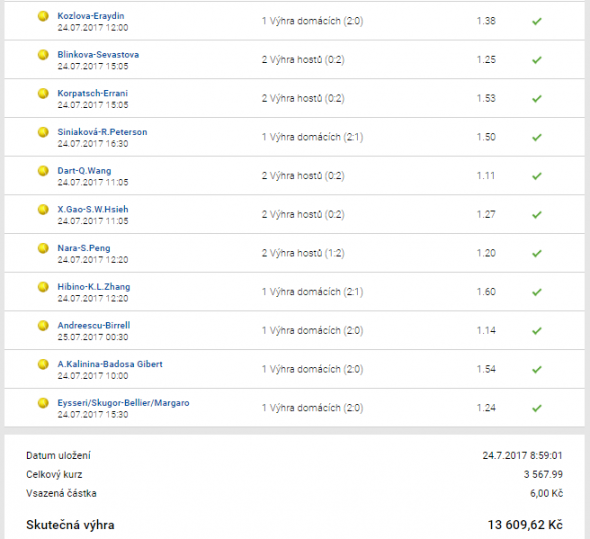Click the green checkmark in the A.Kalinina-Badosa Gibert row

click(537, 370)
